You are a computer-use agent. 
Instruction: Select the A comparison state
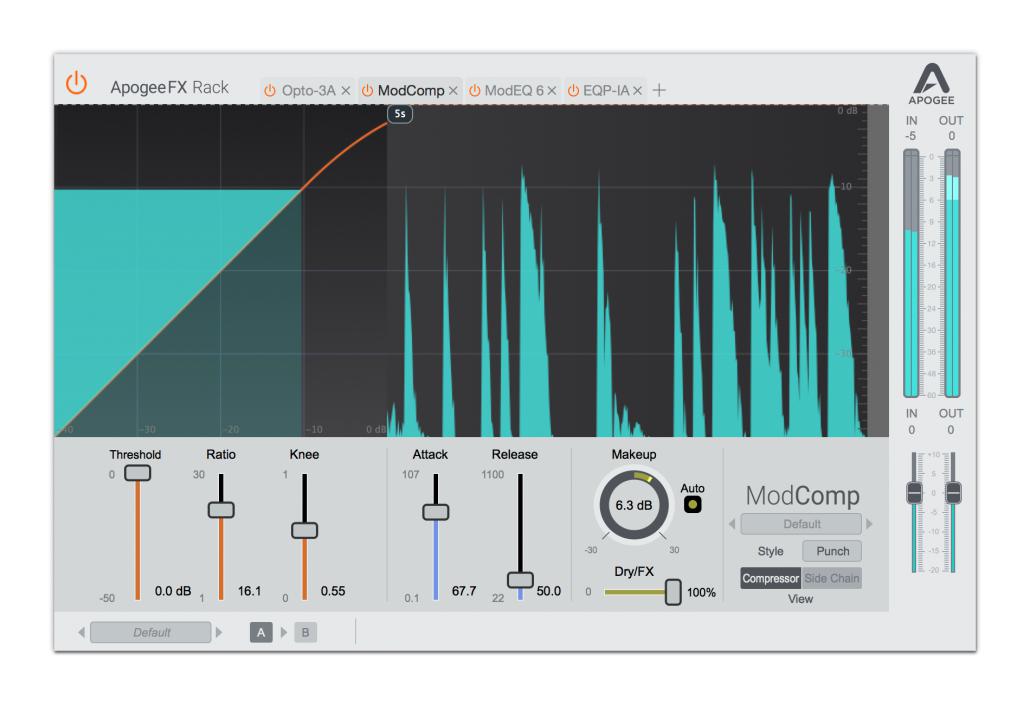261,632
